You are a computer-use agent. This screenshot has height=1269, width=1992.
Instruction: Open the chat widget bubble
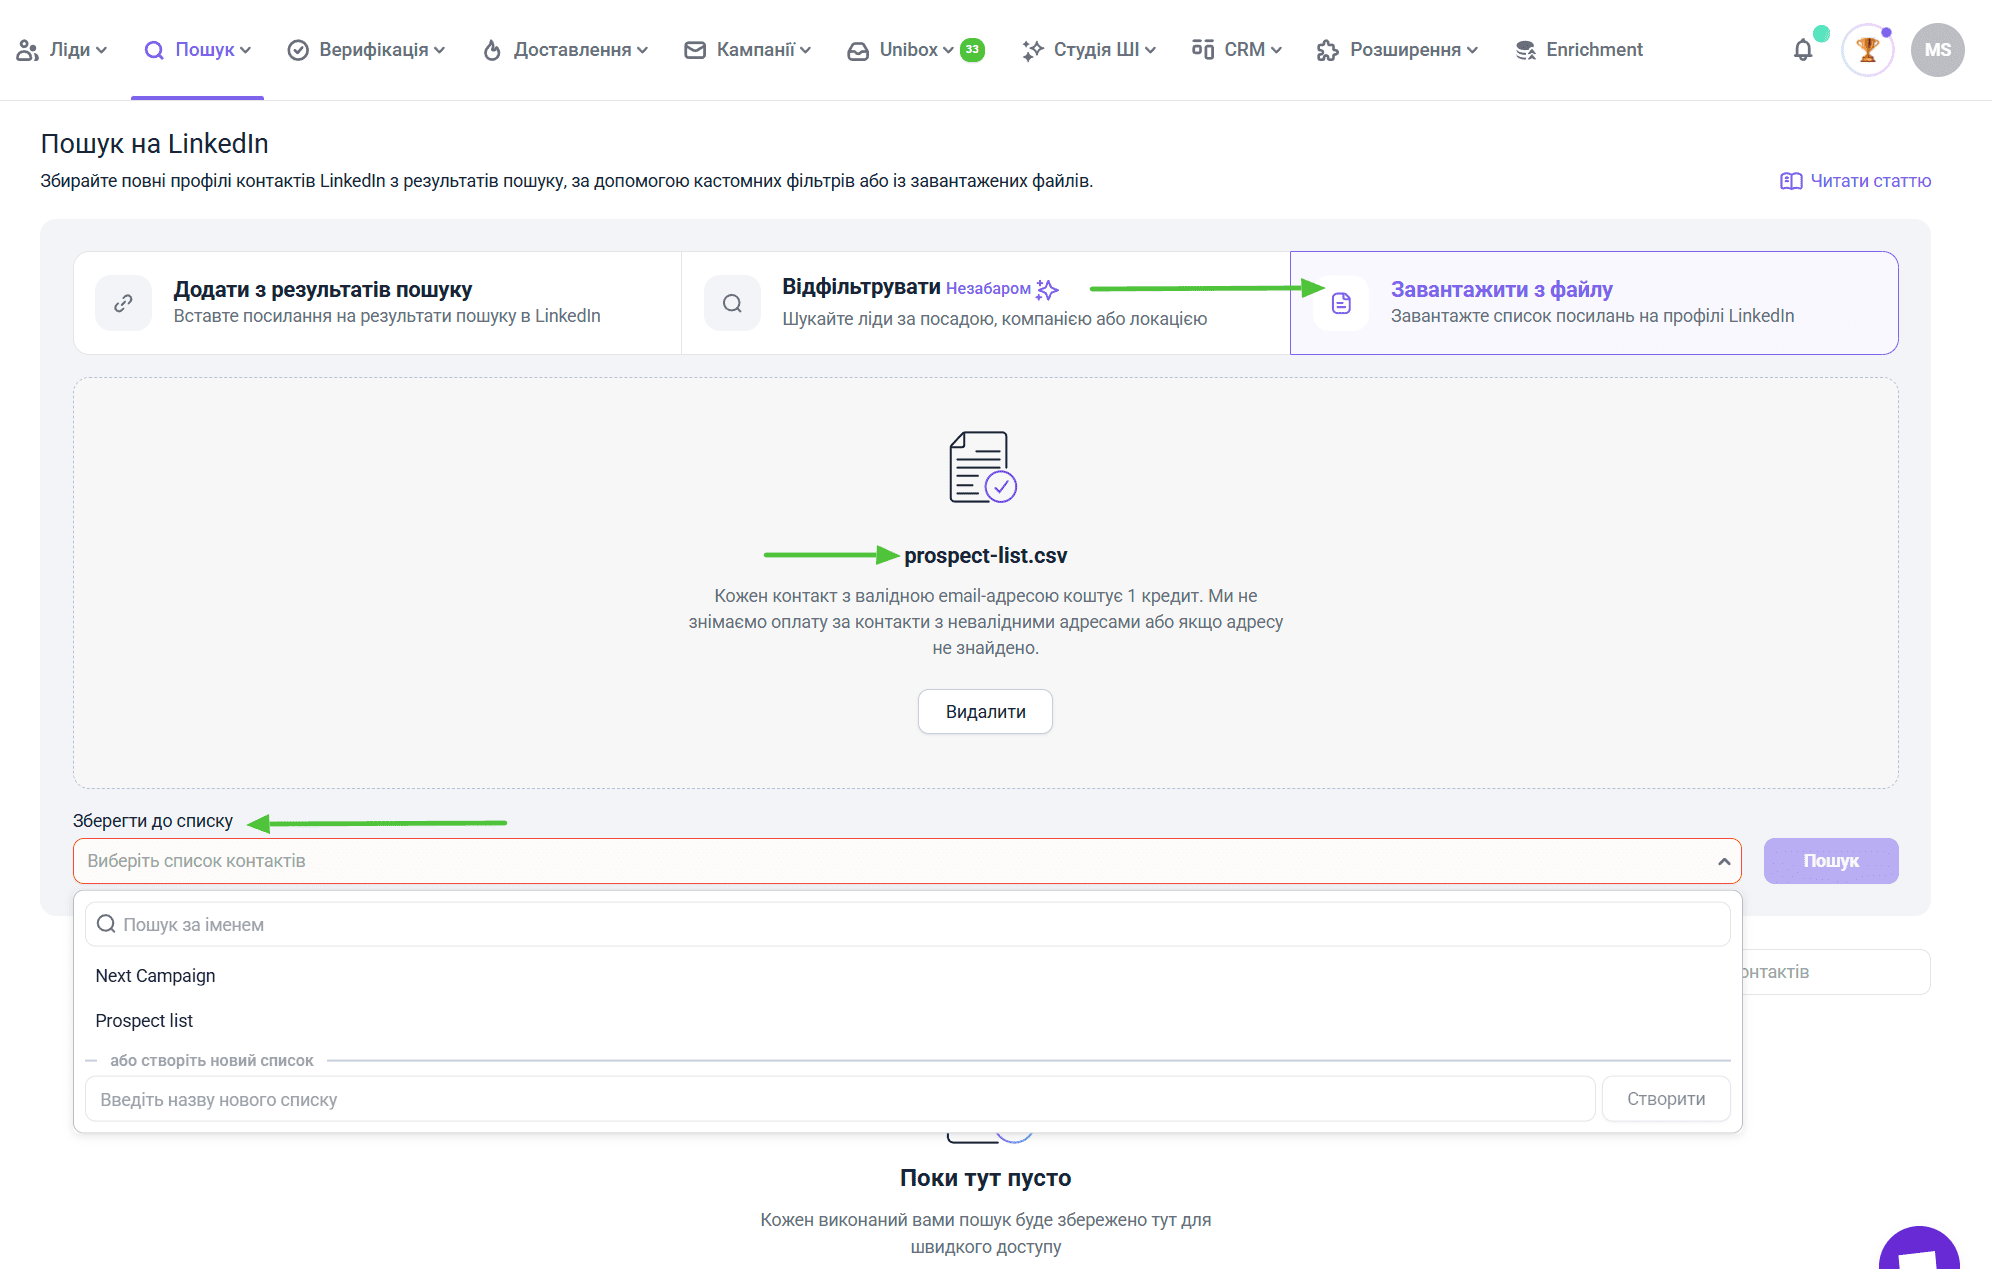[1921, 1250]
